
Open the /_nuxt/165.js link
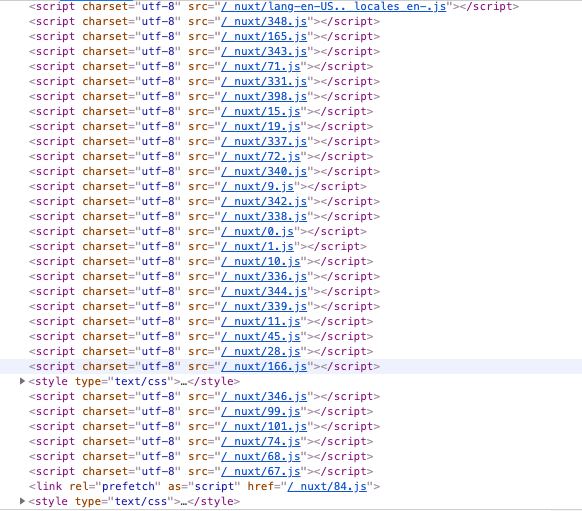(264, 36)
